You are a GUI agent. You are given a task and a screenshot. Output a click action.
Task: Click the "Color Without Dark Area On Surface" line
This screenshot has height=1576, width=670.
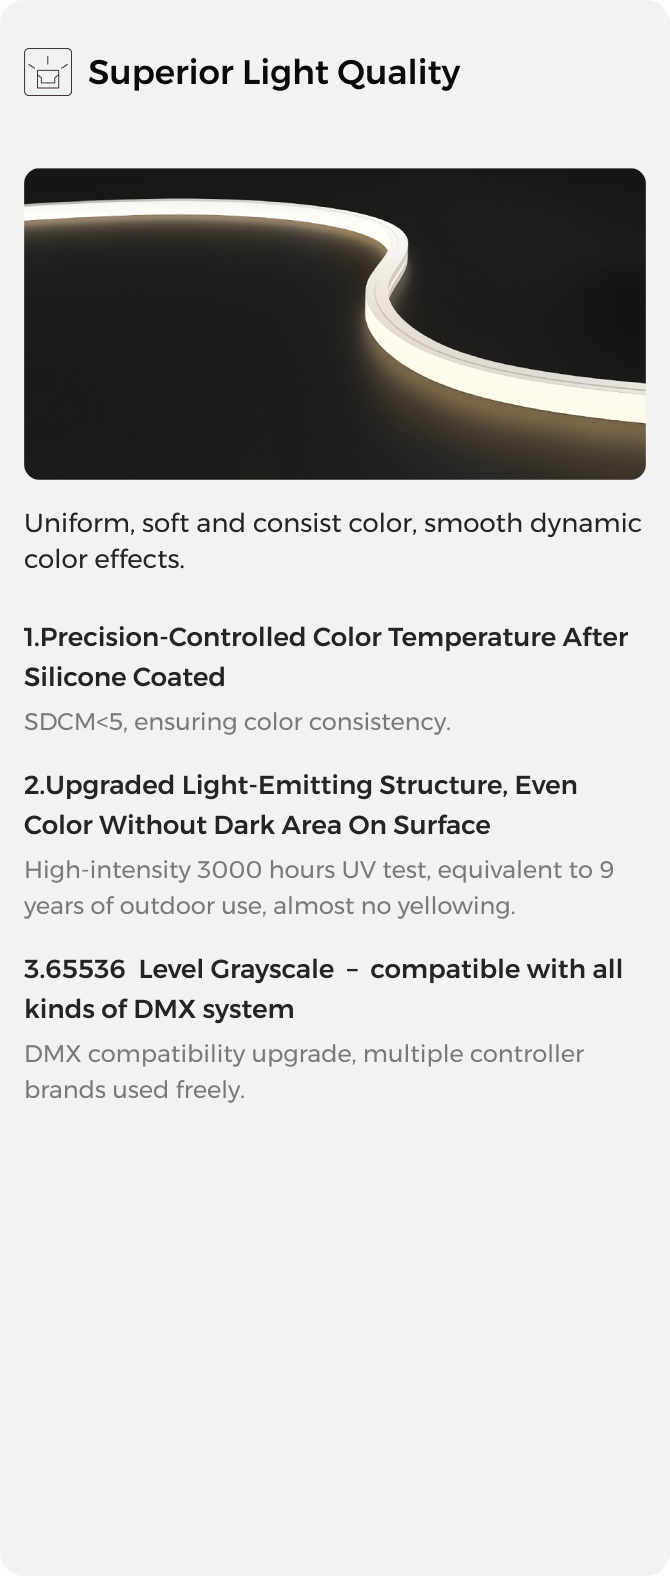257,825
